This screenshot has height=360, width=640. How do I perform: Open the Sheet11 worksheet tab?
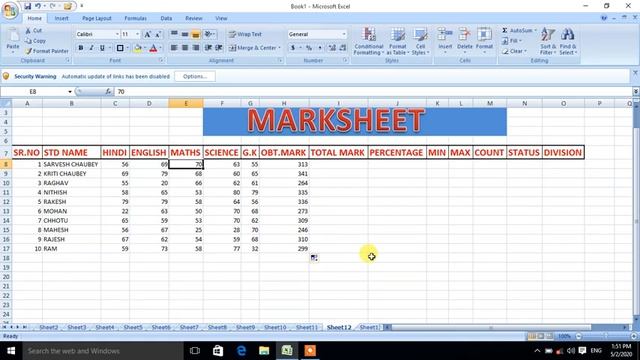click(307, 327)
